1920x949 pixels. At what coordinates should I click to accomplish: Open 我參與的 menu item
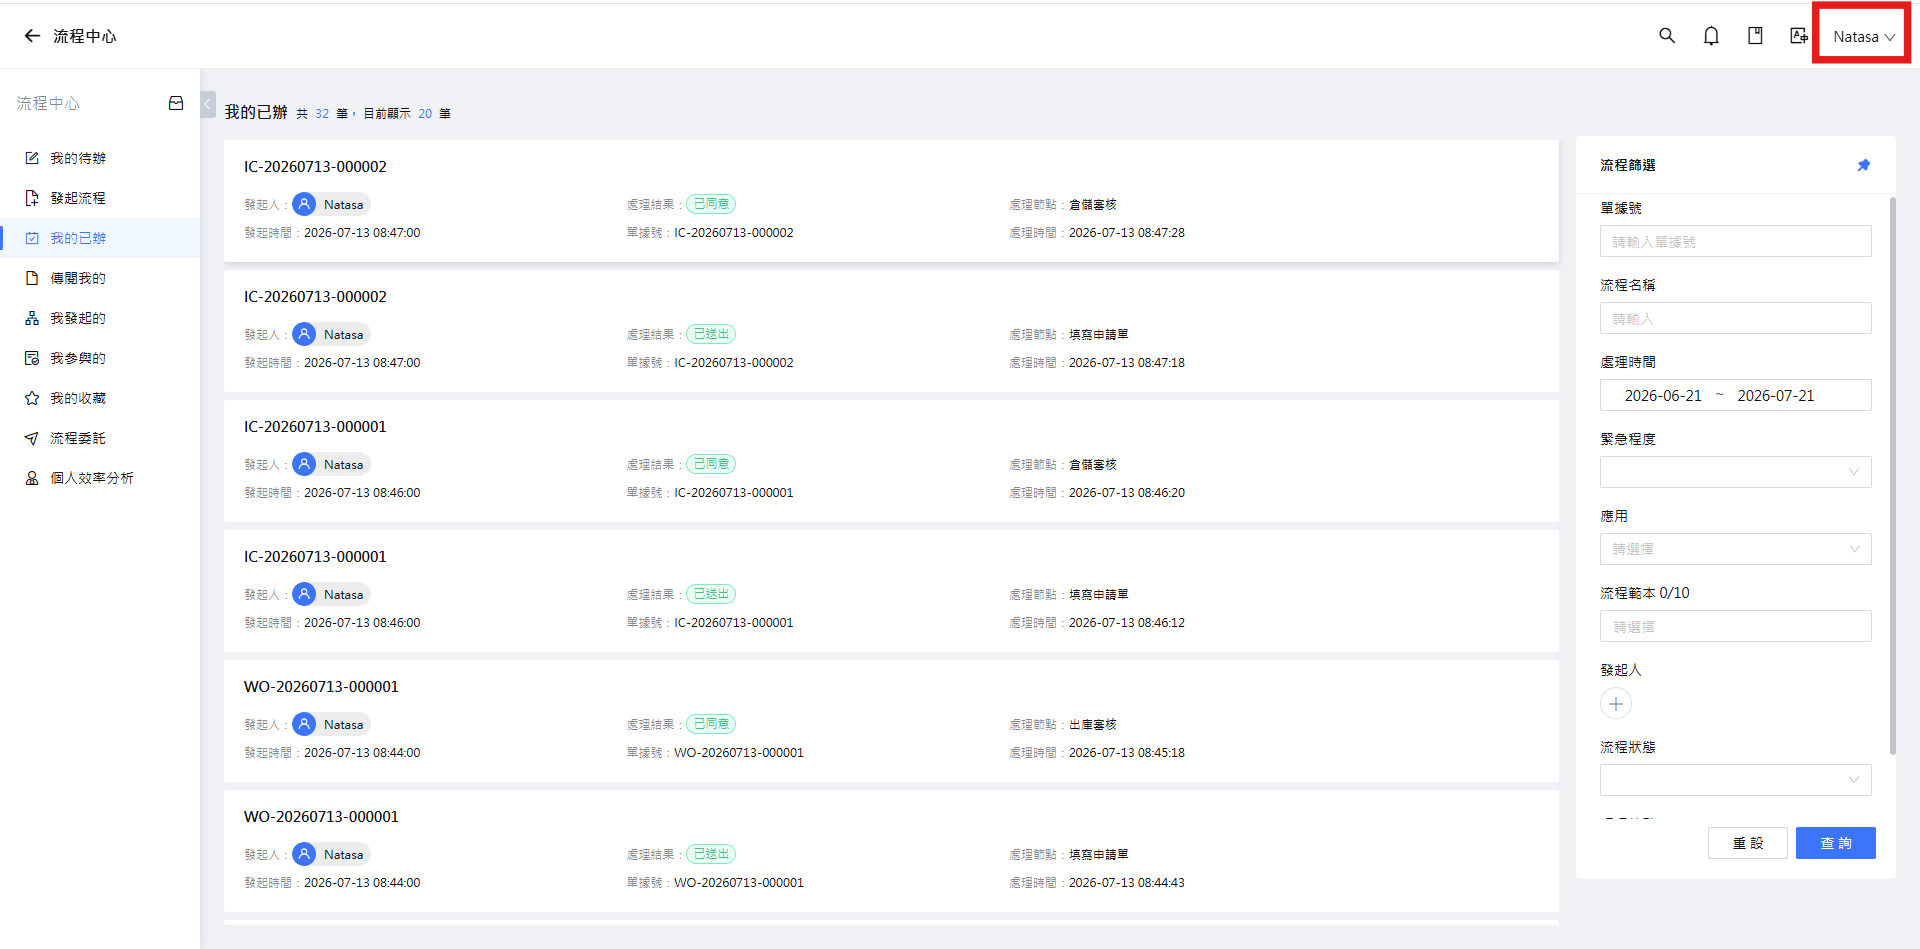(x=100, y=358)
